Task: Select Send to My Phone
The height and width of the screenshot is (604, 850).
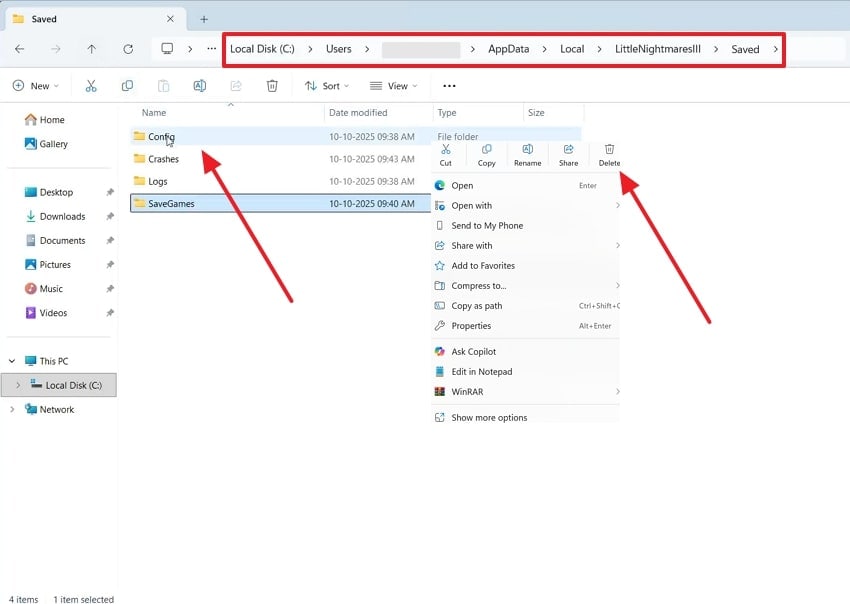Action: (x=525, y=226)
